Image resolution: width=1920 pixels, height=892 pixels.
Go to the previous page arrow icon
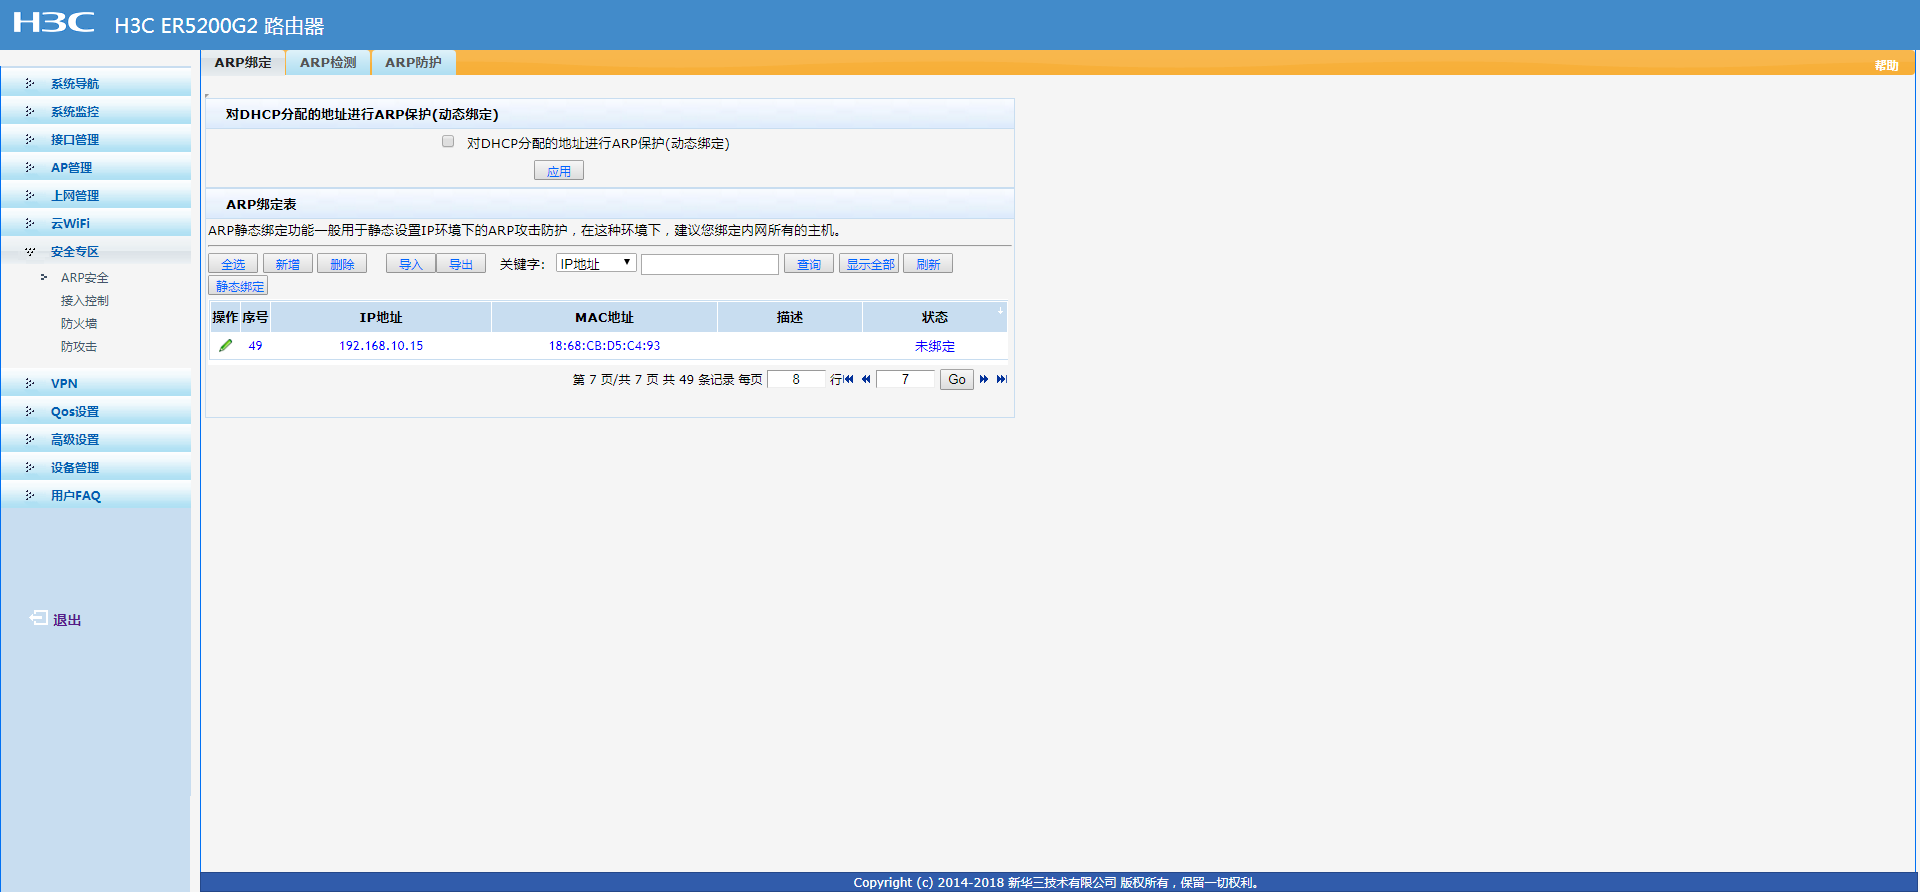(x=866, y=379)
